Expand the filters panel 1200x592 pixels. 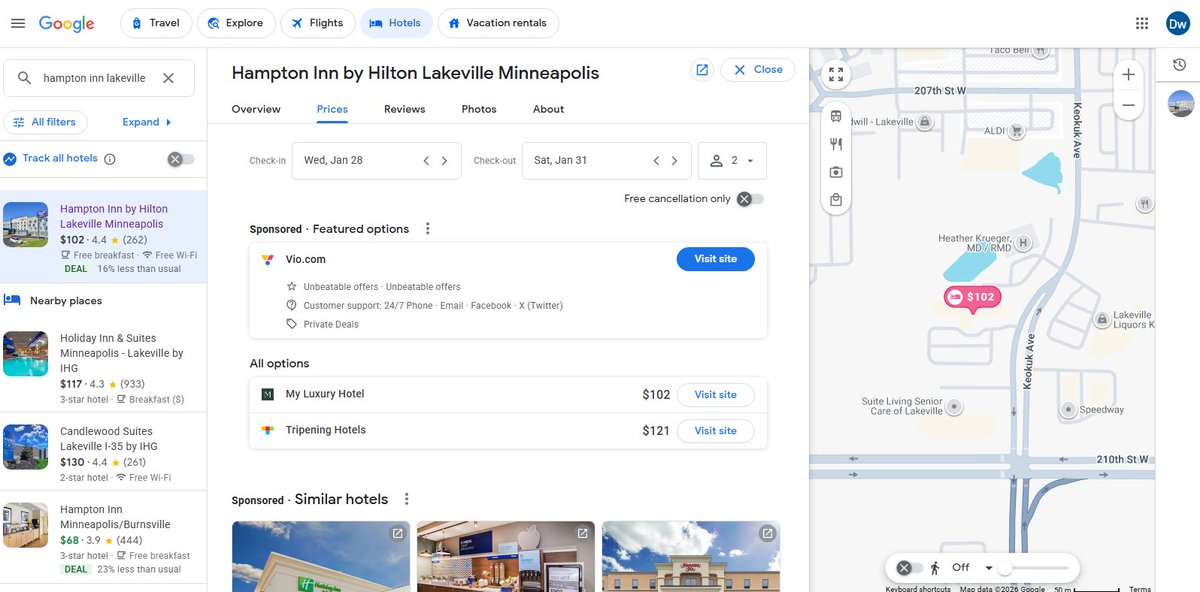(147, 122)
